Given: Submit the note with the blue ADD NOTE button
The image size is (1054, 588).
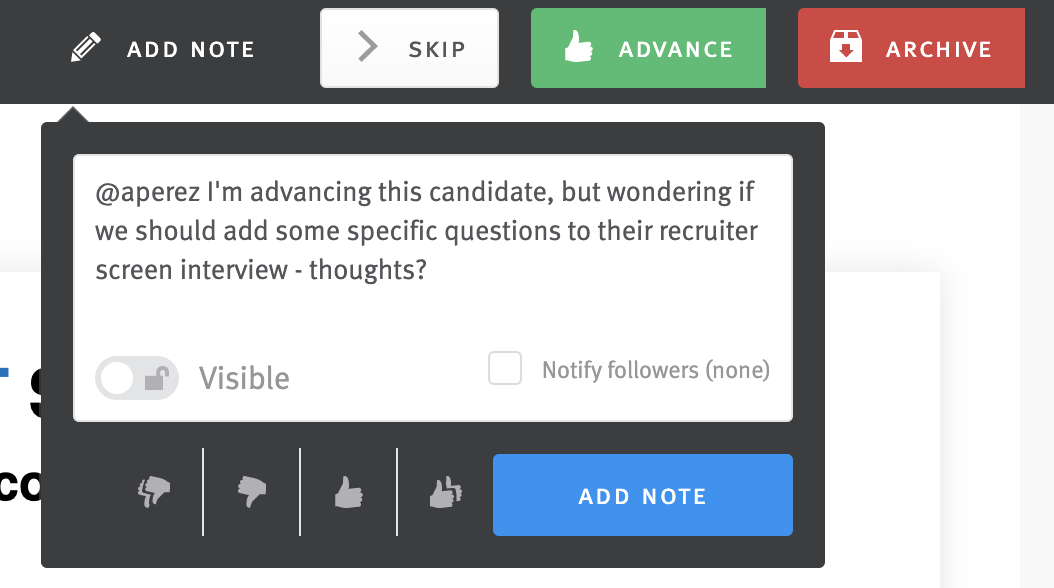Looking at the screenshot, I should coord(642,494).
